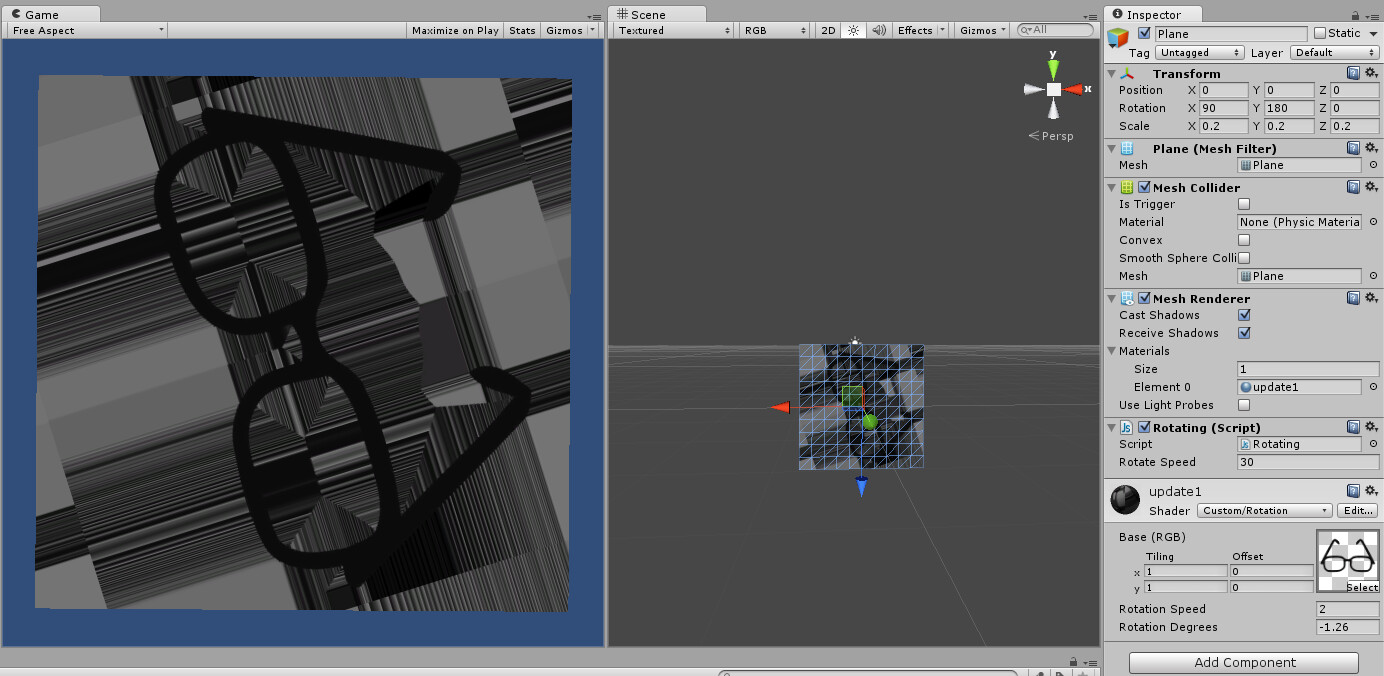Image resolution: width=1384 pixels, height=676 pixels.
Task: Switch to the Game tab
Action: (40, 13)
